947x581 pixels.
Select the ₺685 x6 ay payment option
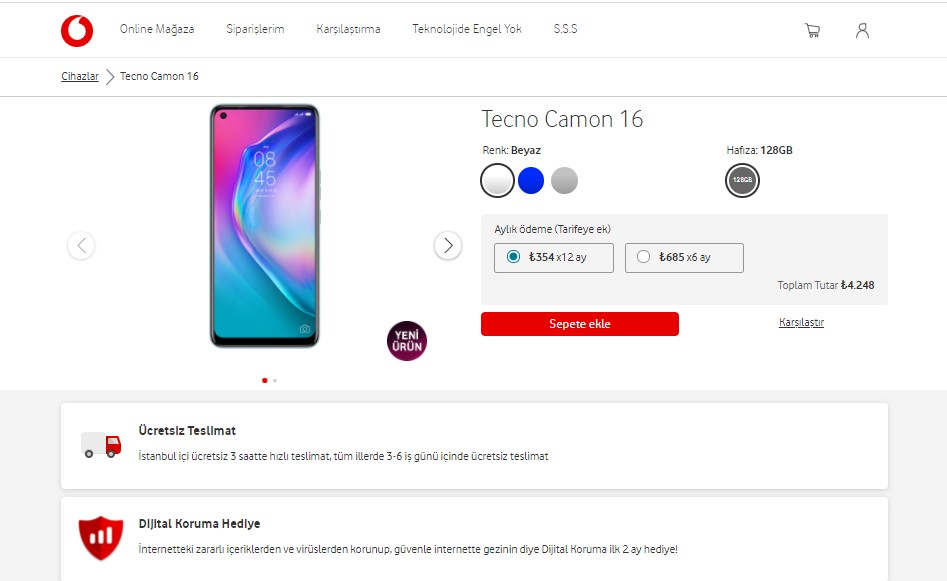(x=684, y=258)
